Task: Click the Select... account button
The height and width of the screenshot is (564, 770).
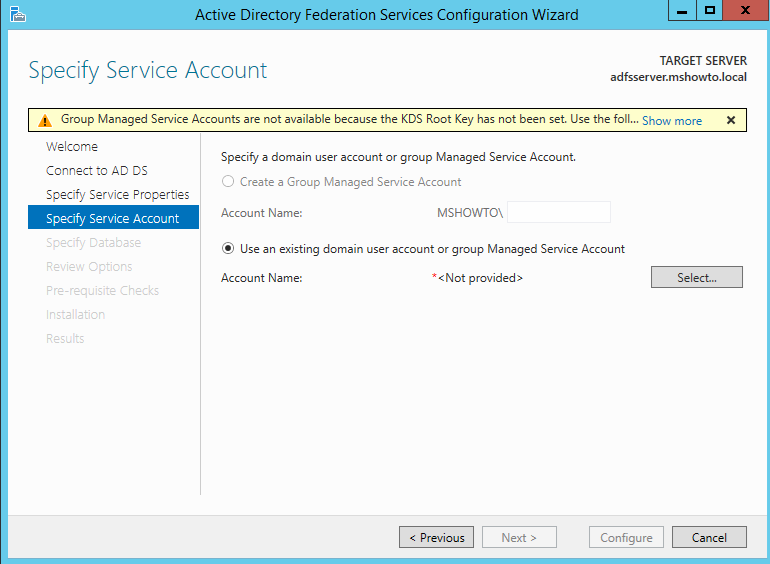Action: click(x=696, y=277)
